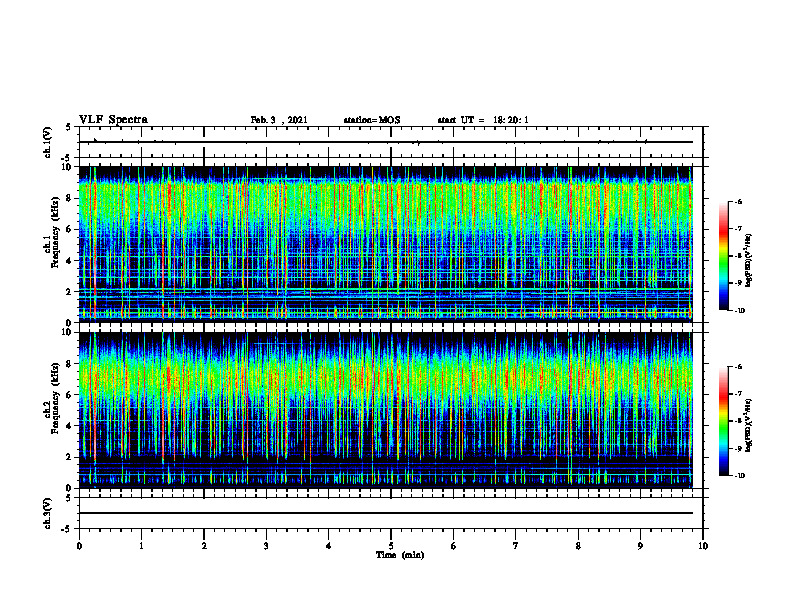Click time axis tick label "7"
This screenshot has width=792, height=612.
516,546
